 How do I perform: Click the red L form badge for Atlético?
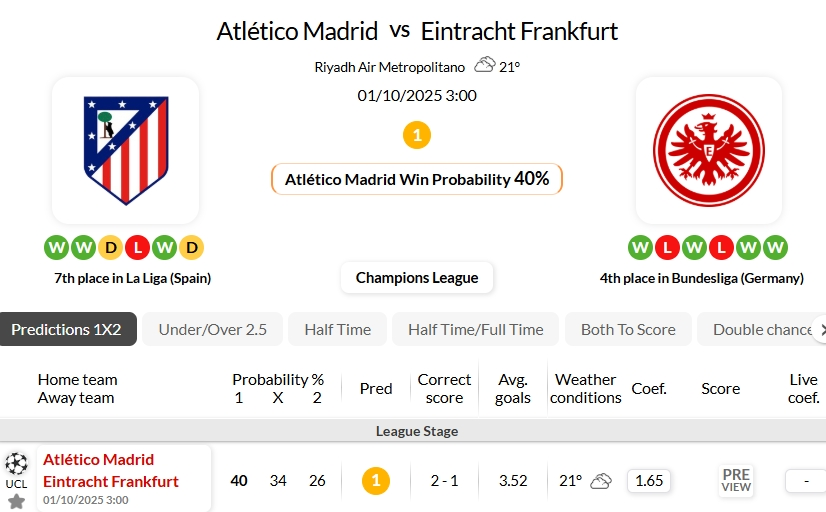click(137, 247)
